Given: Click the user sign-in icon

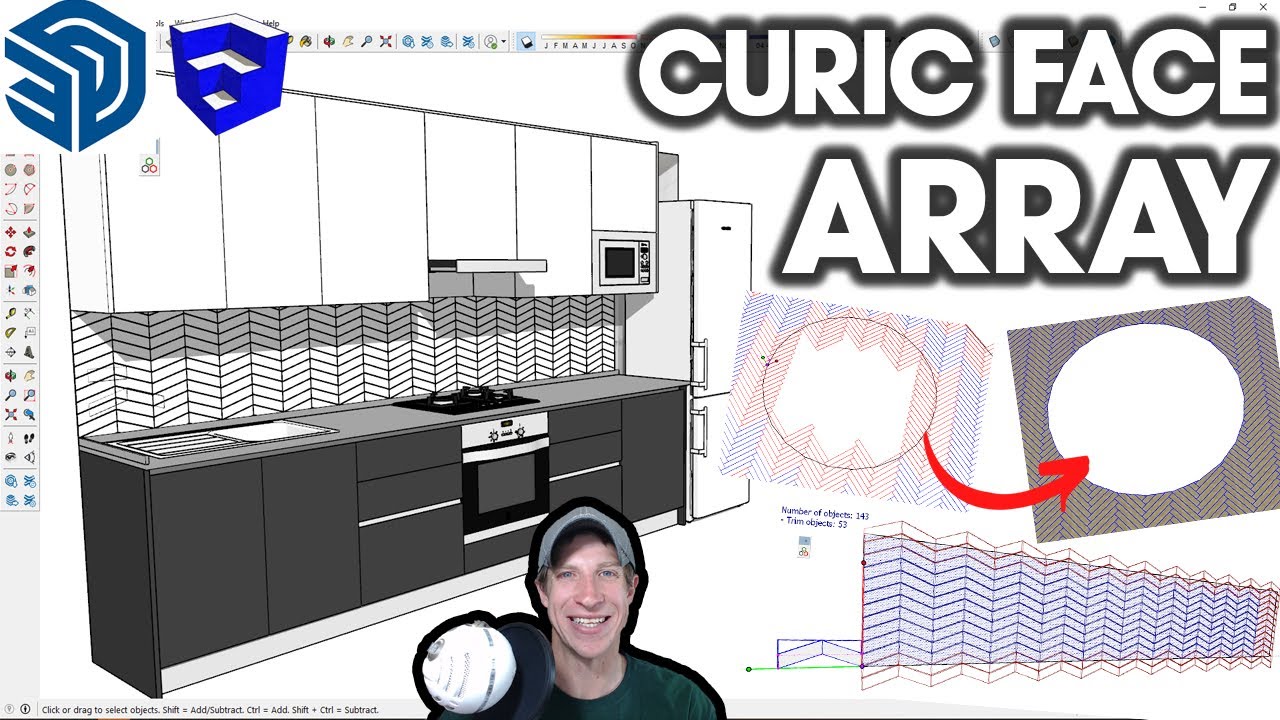Looking at the screenshot, I should 490,41.
